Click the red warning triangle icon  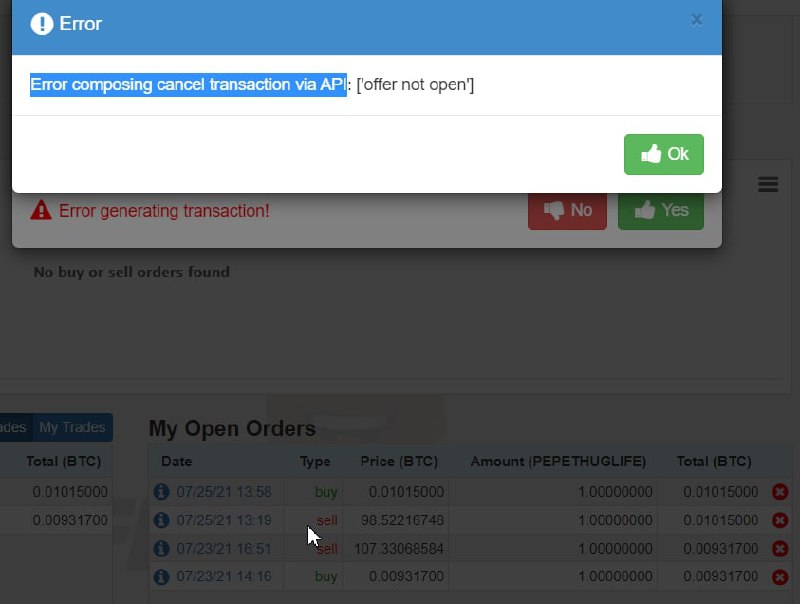point(41,210)
